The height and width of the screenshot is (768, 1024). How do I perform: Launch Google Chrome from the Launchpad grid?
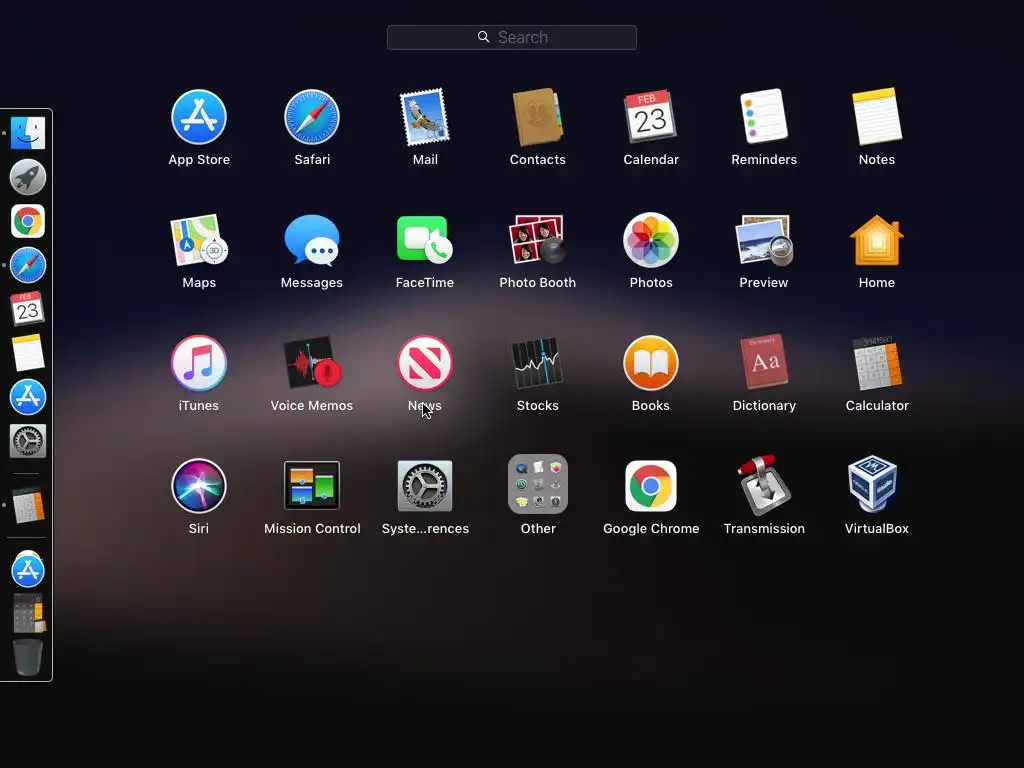click(x=650, y=486)
